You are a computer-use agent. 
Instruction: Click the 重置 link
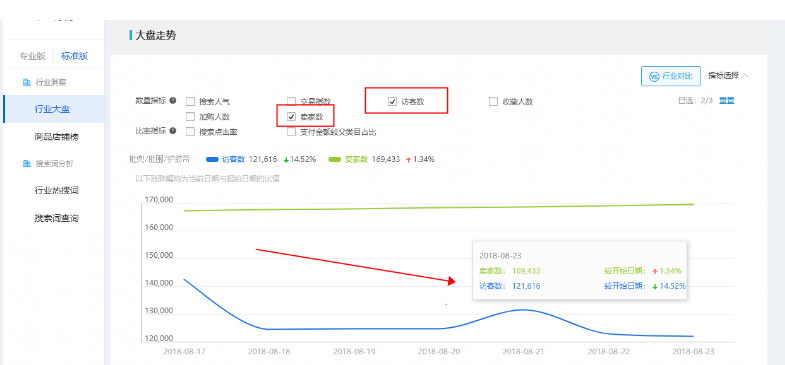[x=727, y=100]
